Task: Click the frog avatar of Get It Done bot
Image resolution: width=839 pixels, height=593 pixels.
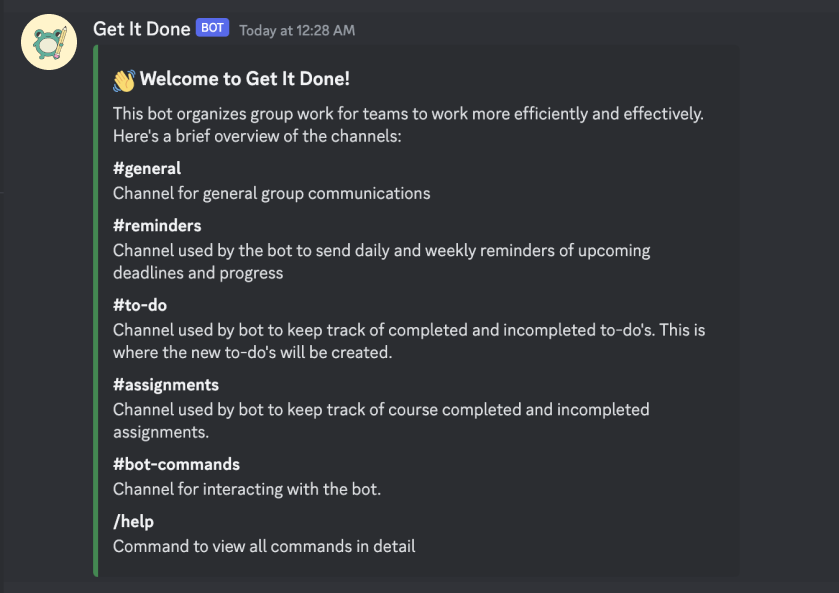Action: [49, 43]
